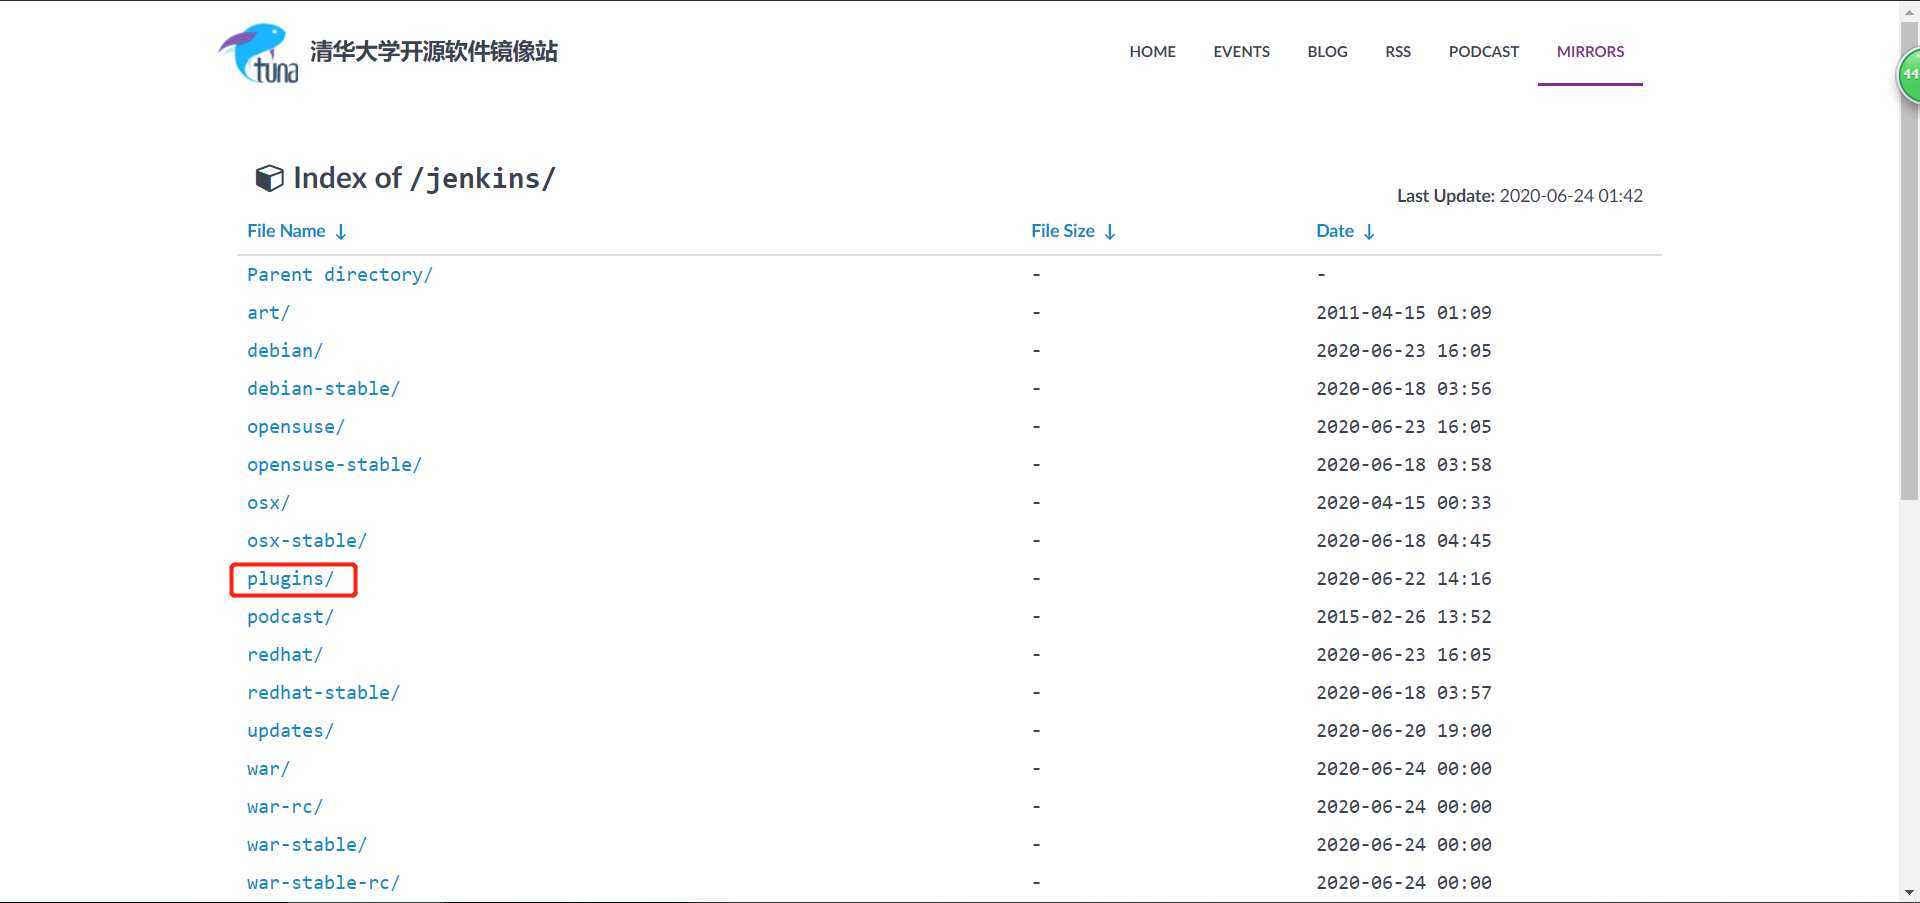This screenshot has height=903, width=1920.
Task: Go to the BLOG page
Action: pyautogui.click(x=1327, y=52)
